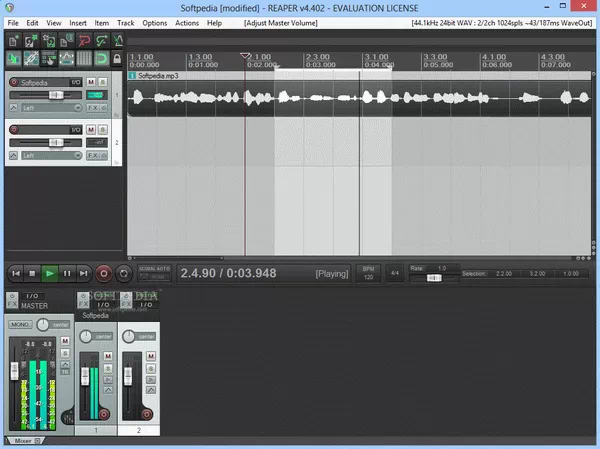Toggle Item Grouping toolbar icon
The width and height of the screenshot is (600, 449).
[x=31, y=59]
